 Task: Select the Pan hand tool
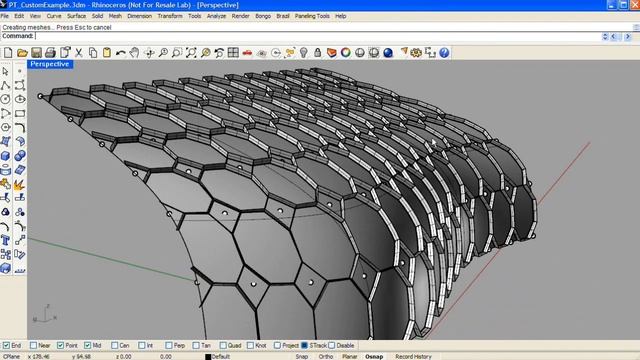[134, 53]
